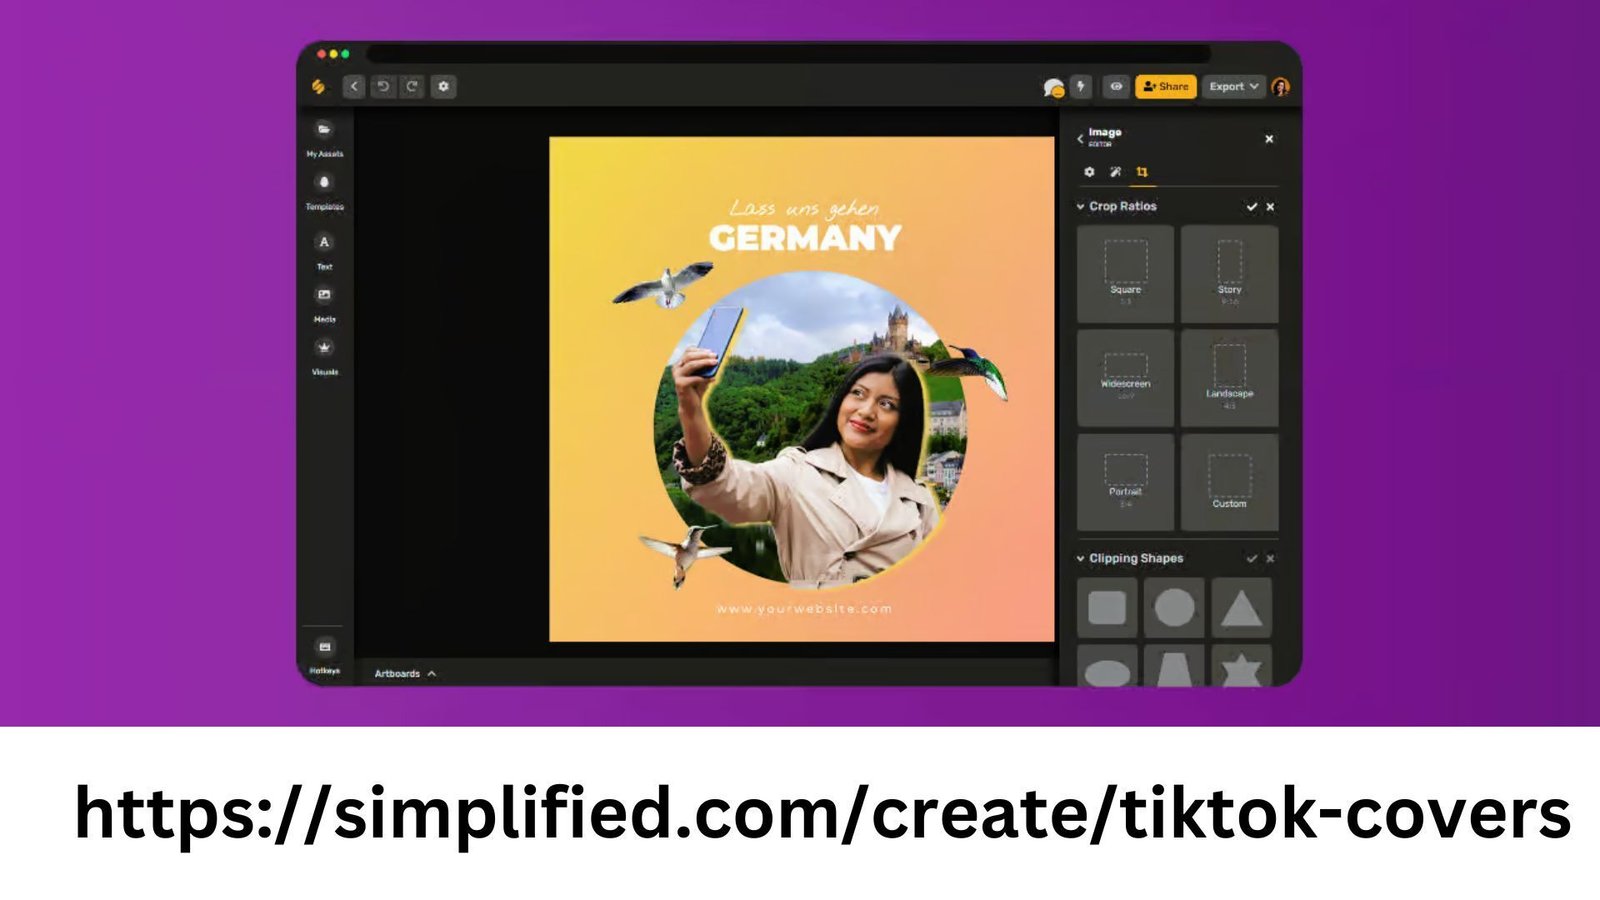Collapse the Crop Ratios section

(1080, 206)
